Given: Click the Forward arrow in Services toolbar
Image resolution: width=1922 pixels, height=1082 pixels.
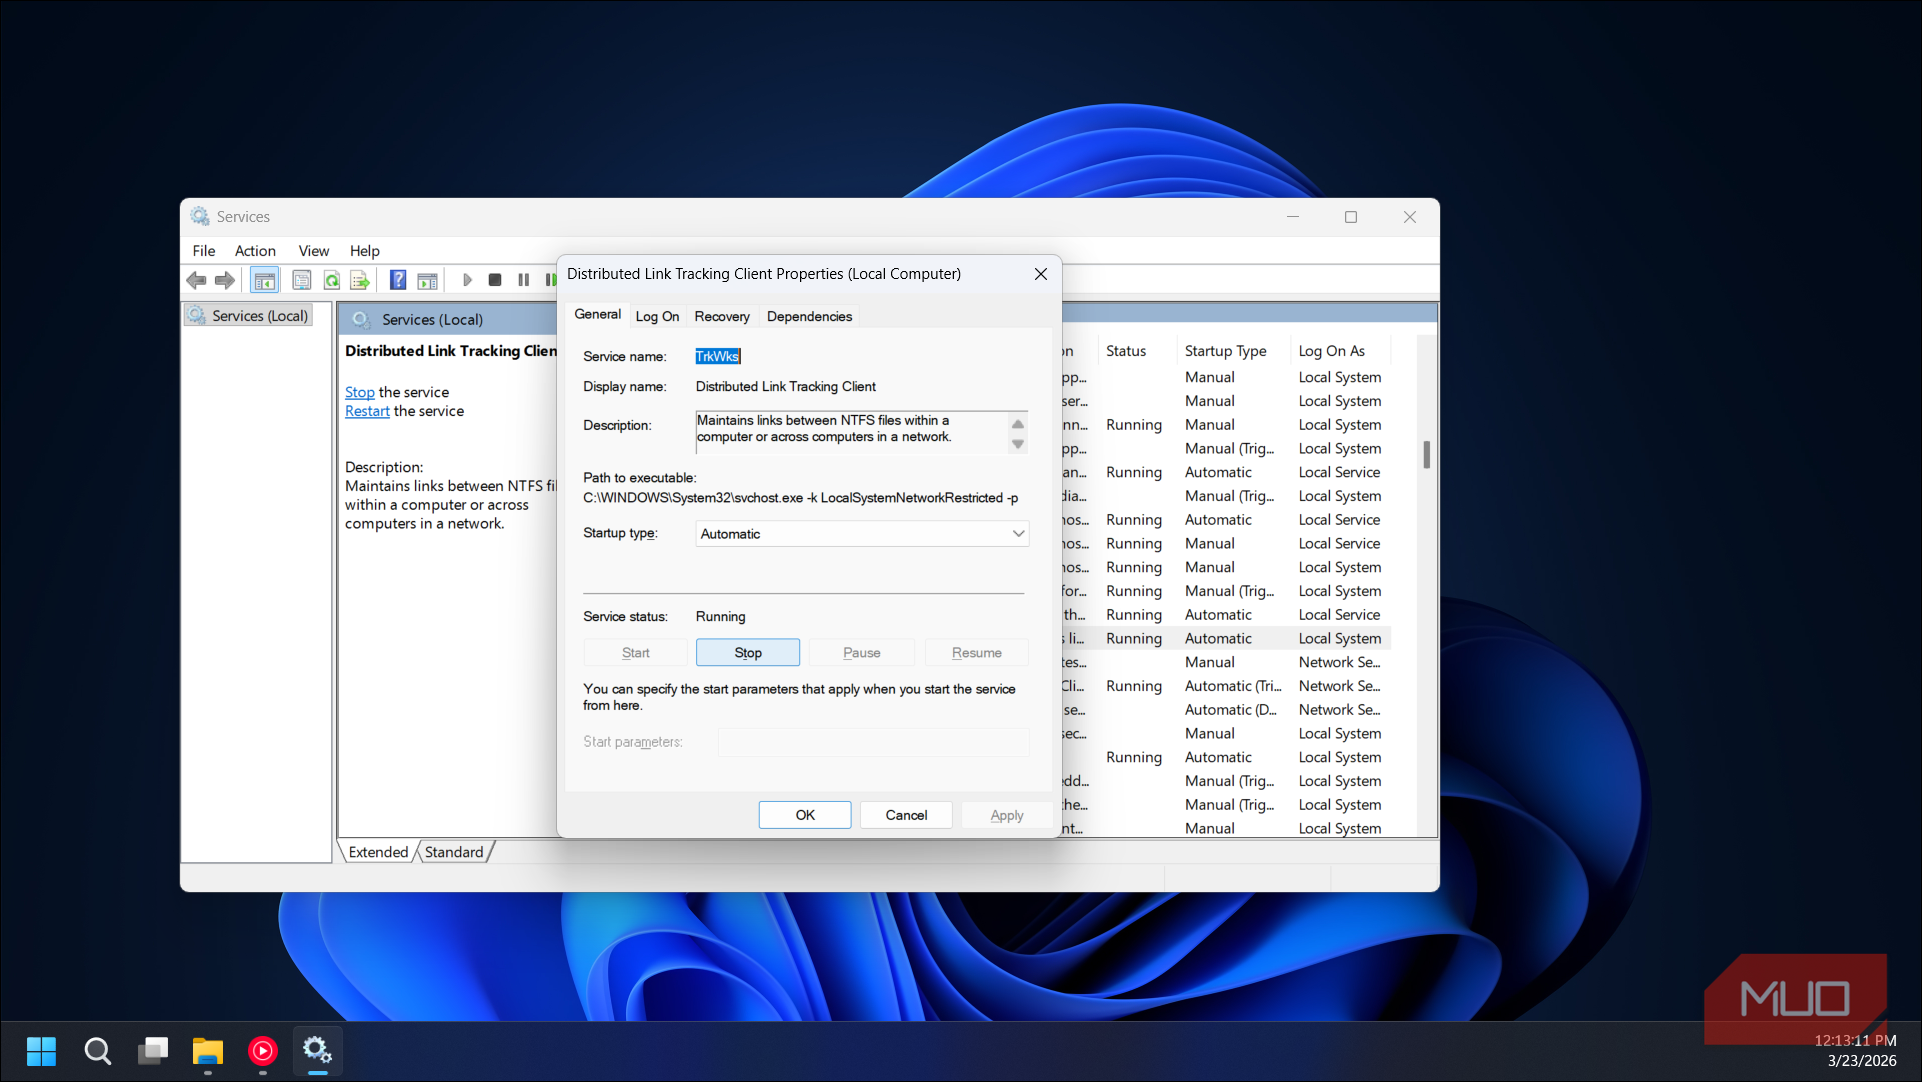Looking at the screenshot, I should [225, 281].
